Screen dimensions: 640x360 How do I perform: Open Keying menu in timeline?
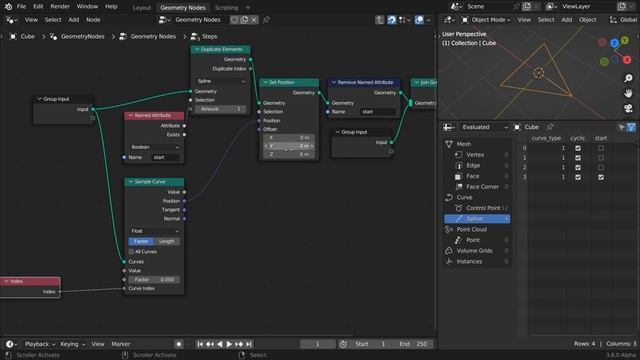pyautogui.click(x=73, y=344)
